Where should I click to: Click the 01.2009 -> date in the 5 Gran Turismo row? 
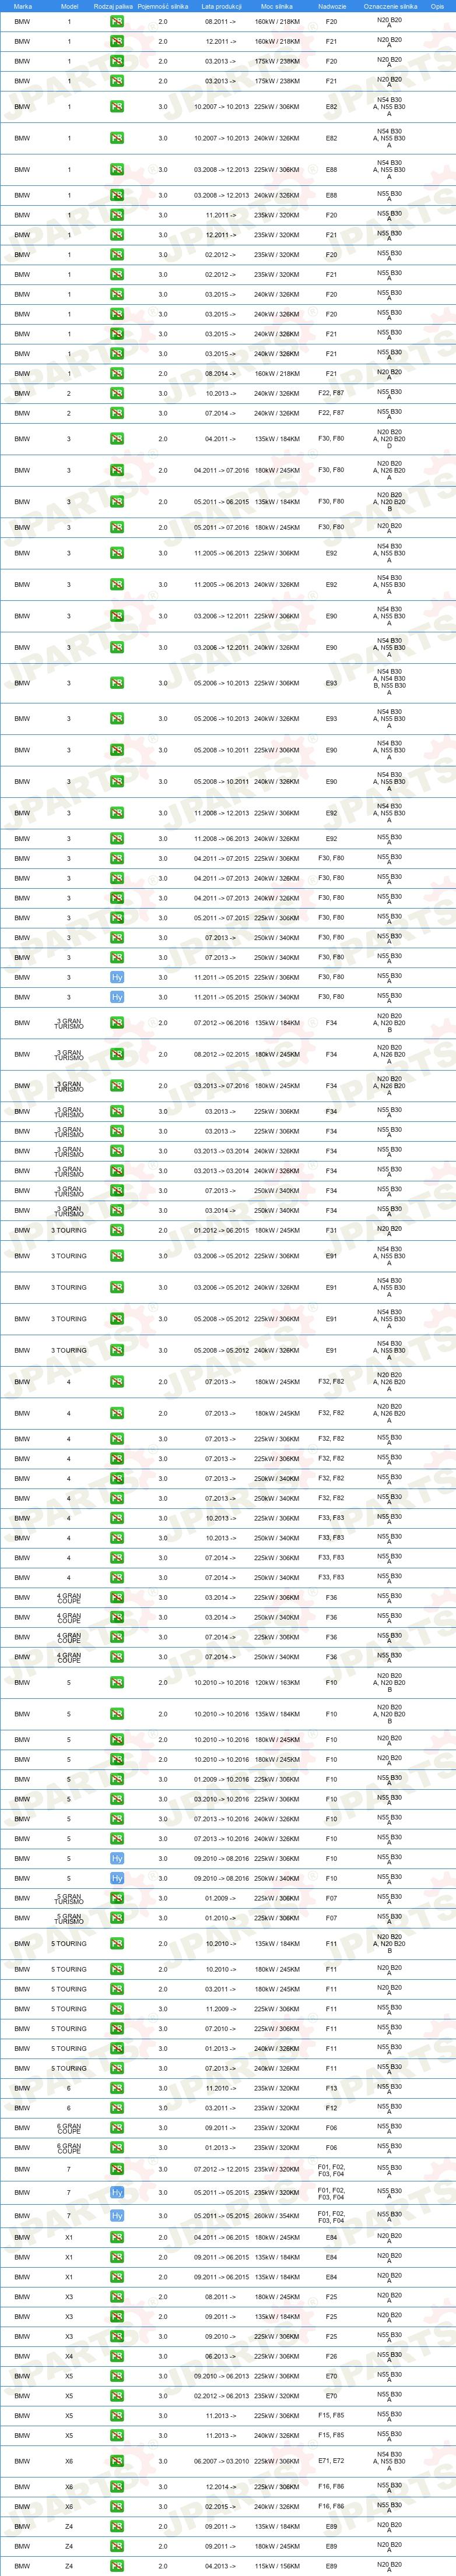[x=221, y=1898]
